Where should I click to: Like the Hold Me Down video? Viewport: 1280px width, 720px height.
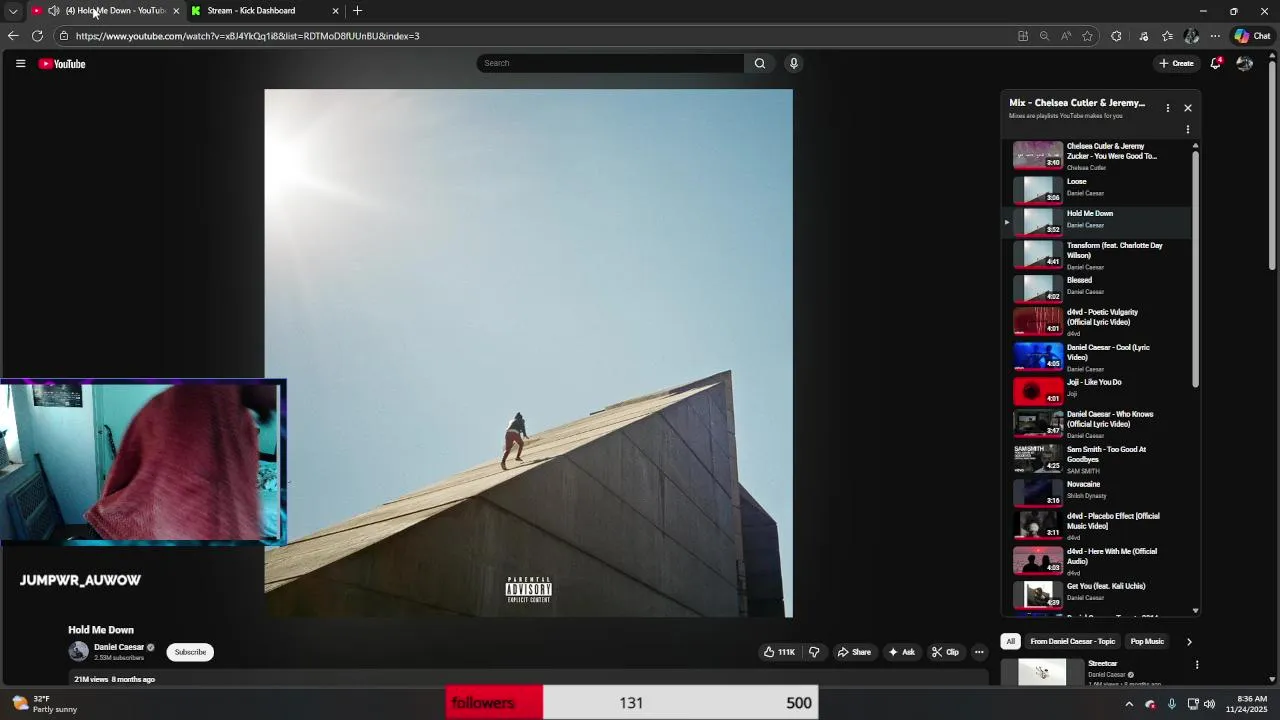pos(779,652)
